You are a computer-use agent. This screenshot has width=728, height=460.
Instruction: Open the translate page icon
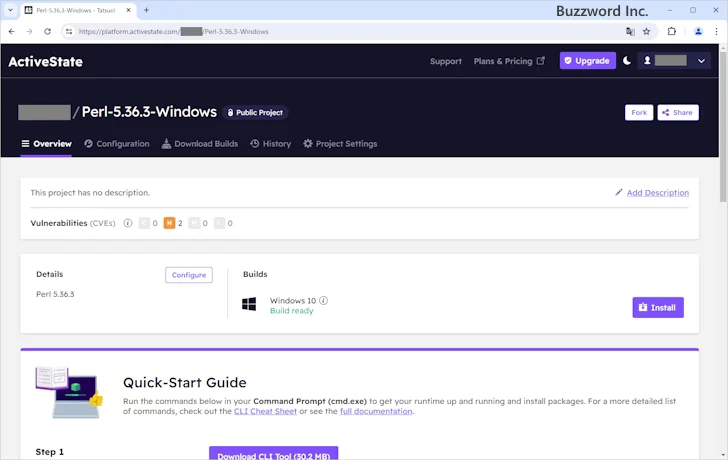630,32
